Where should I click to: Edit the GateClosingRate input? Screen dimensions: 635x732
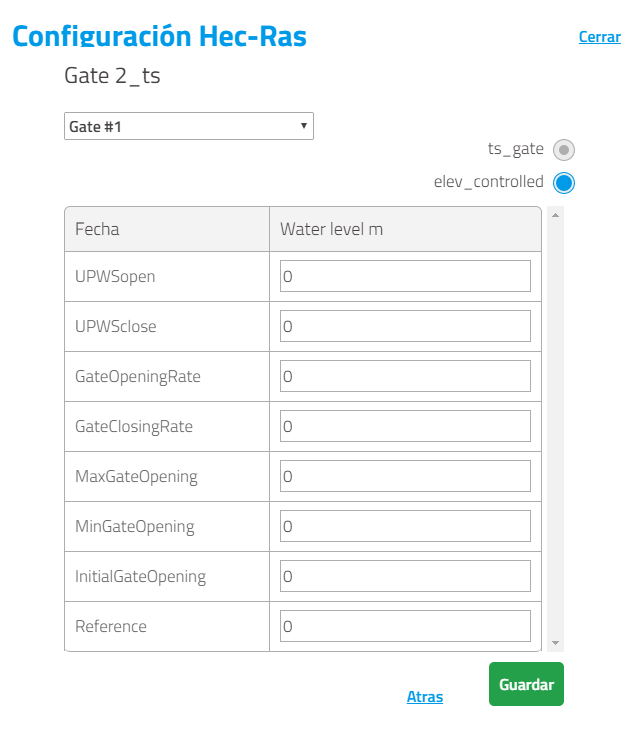coord(405,426)
